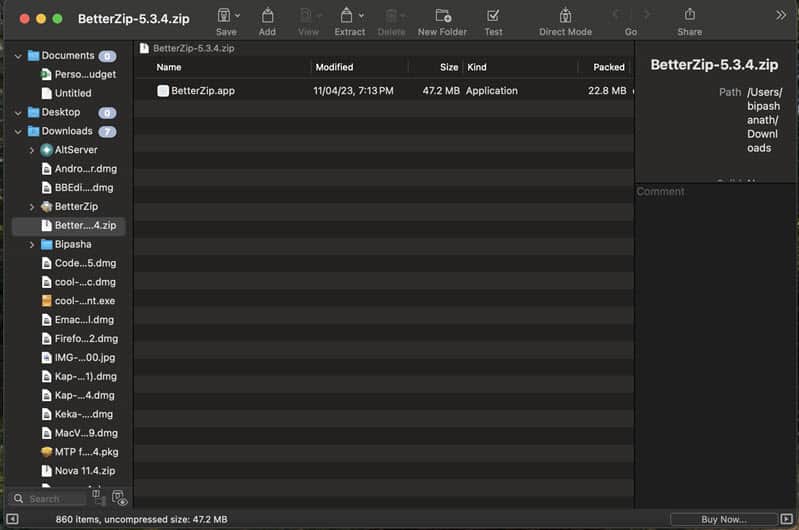
Task: Sort by the Modified column header
Action: pos(334,67)
